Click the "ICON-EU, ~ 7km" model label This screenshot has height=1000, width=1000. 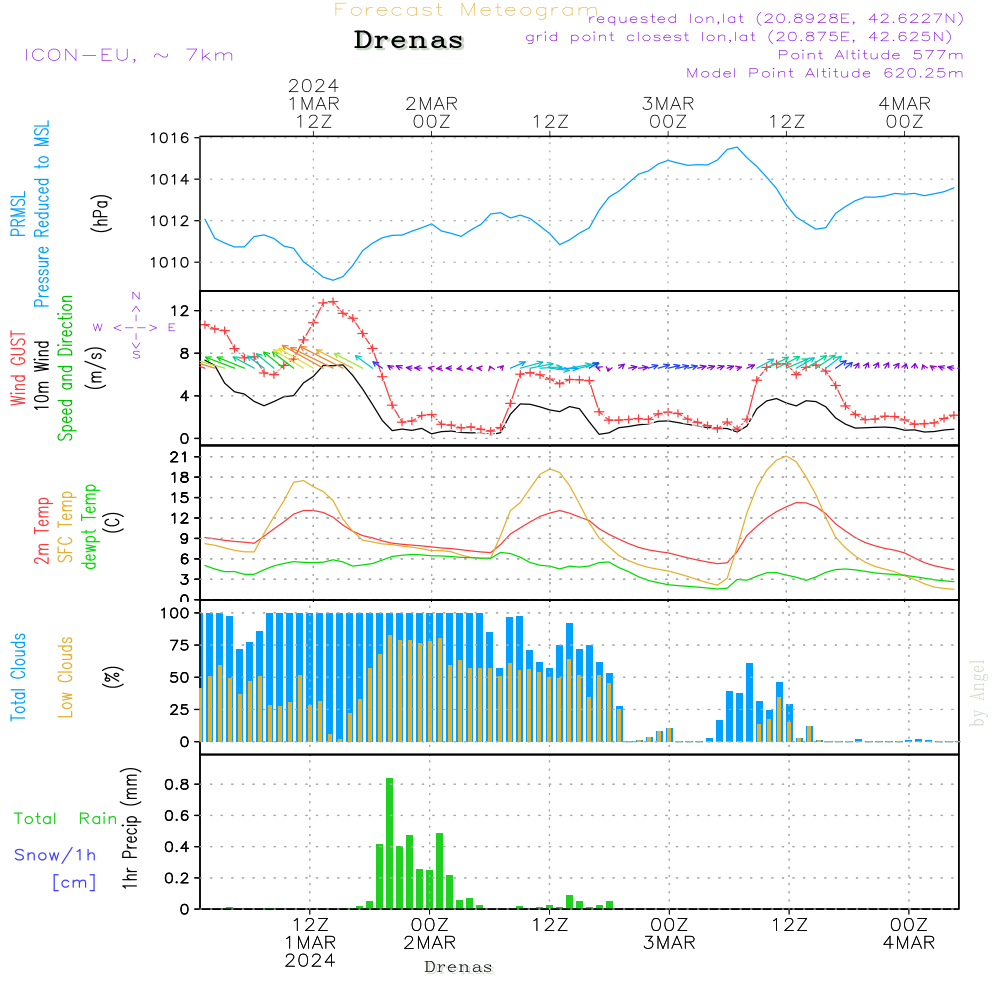tap(129, 55)
